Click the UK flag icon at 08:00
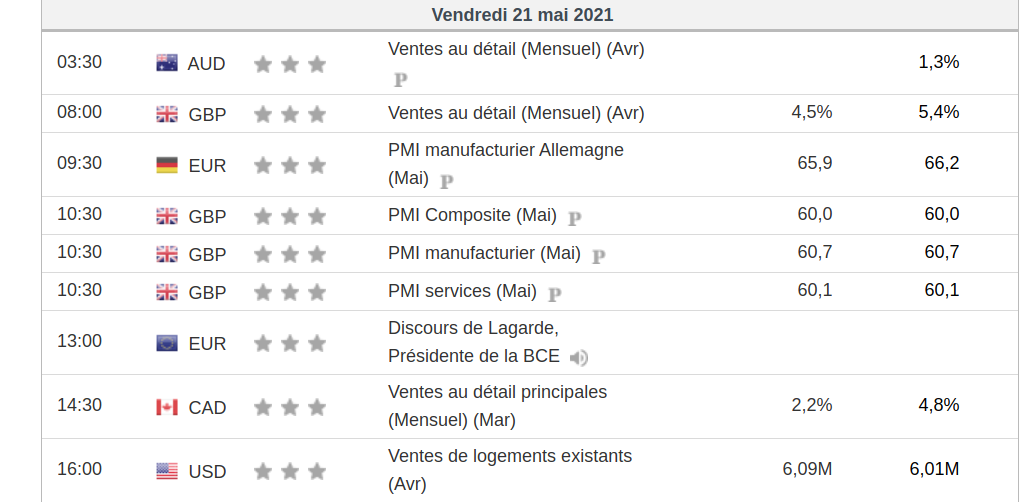Image resolution: width=1036 pixels, height=502 pixels. 167,114
